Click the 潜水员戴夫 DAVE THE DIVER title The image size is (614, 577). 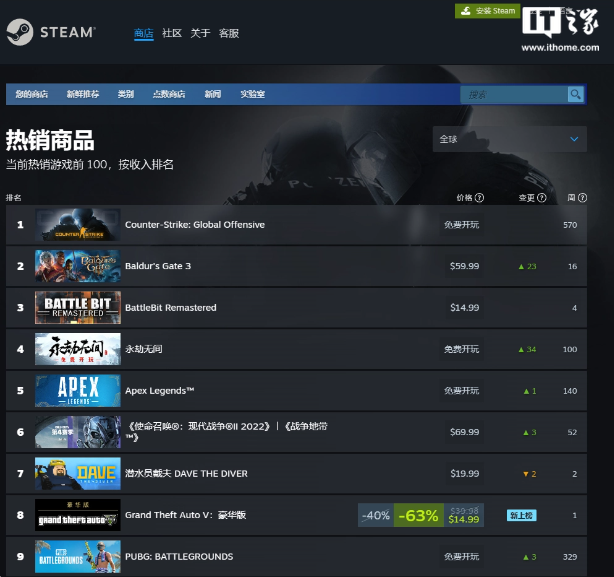(186, 474)
